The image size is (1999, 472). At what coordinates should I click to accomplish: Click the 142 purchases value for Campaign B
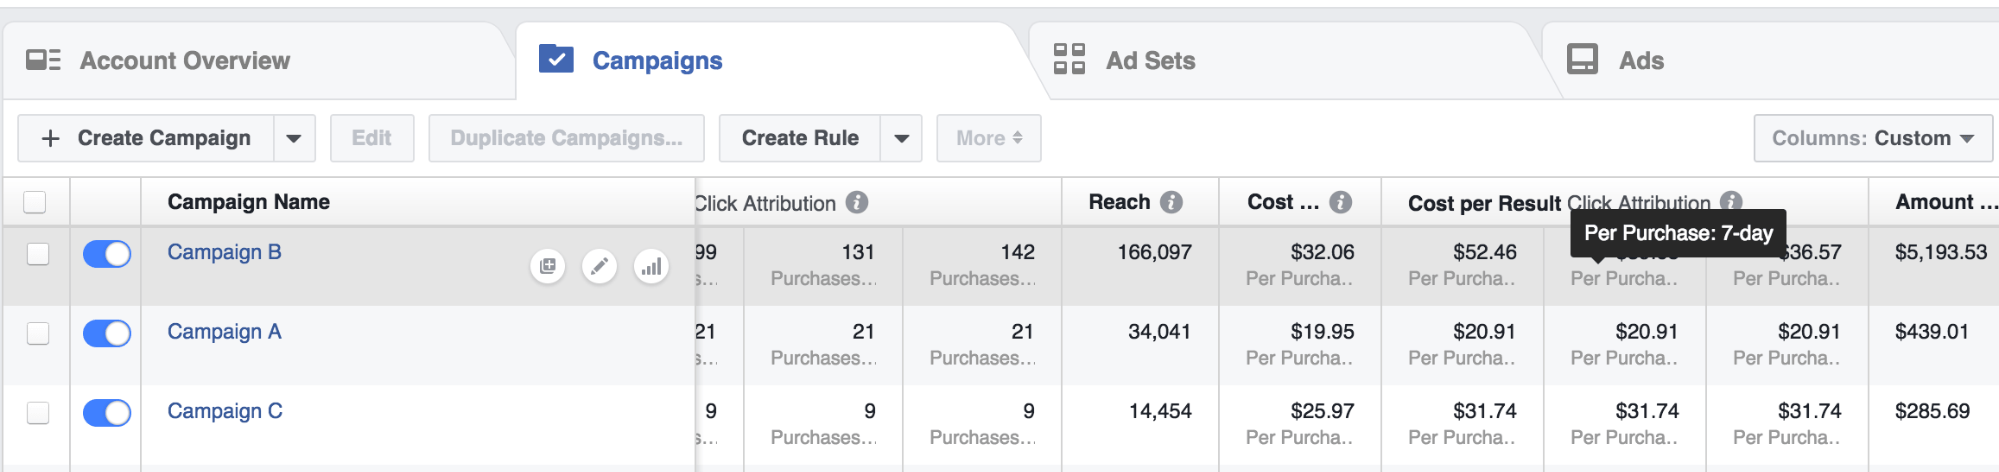pos(1017,252)
